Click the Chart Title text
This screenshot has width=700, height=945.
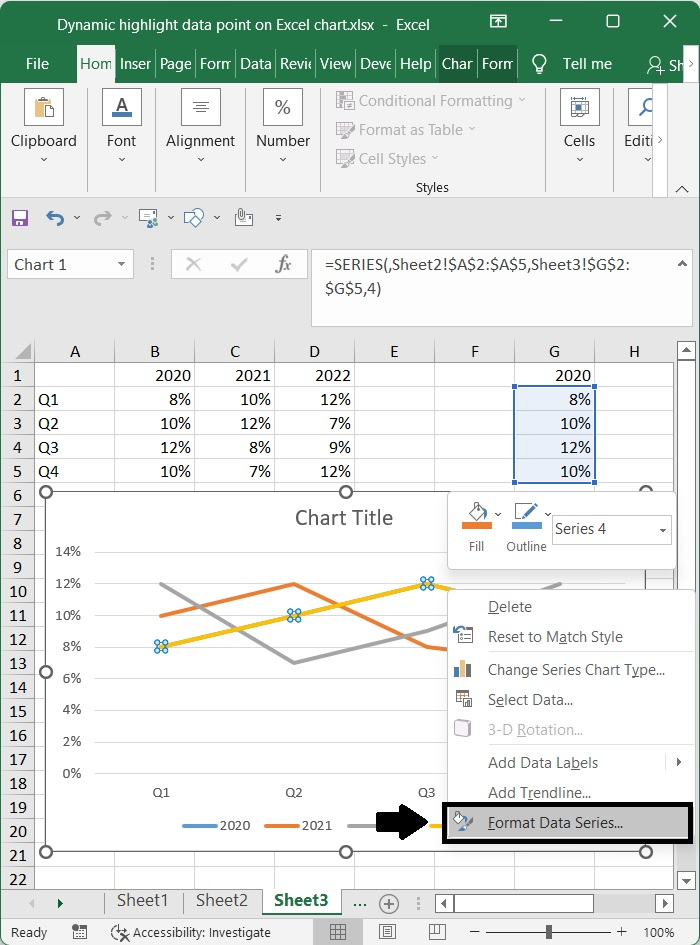pyautogui.click(x=344, y=518)
